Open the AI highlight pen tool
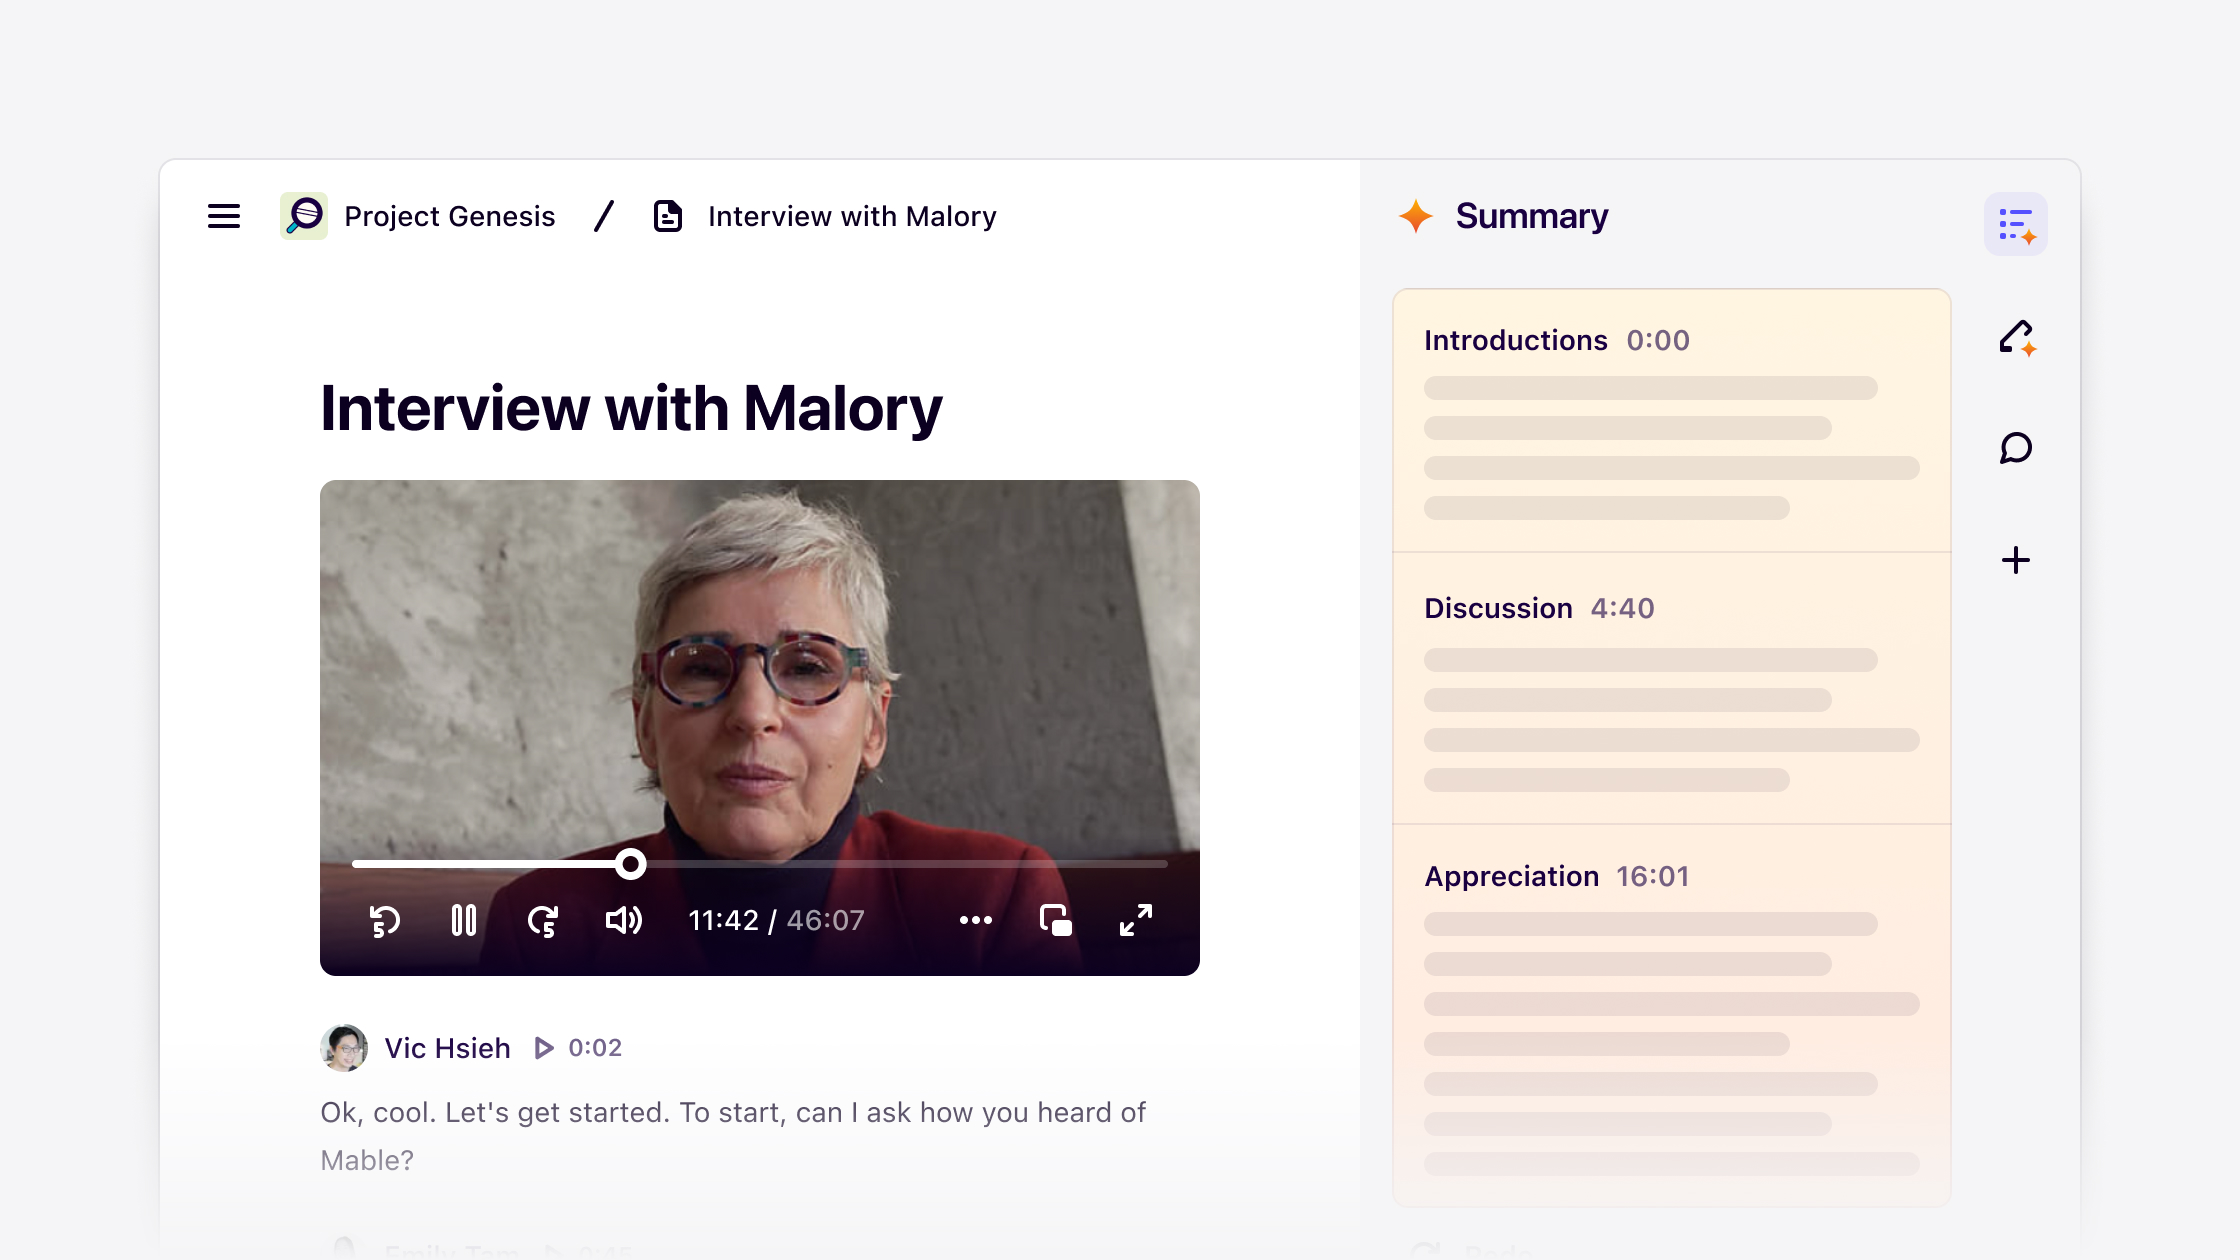This screenshot has width=2240, height=1260. click(2016, 338)
